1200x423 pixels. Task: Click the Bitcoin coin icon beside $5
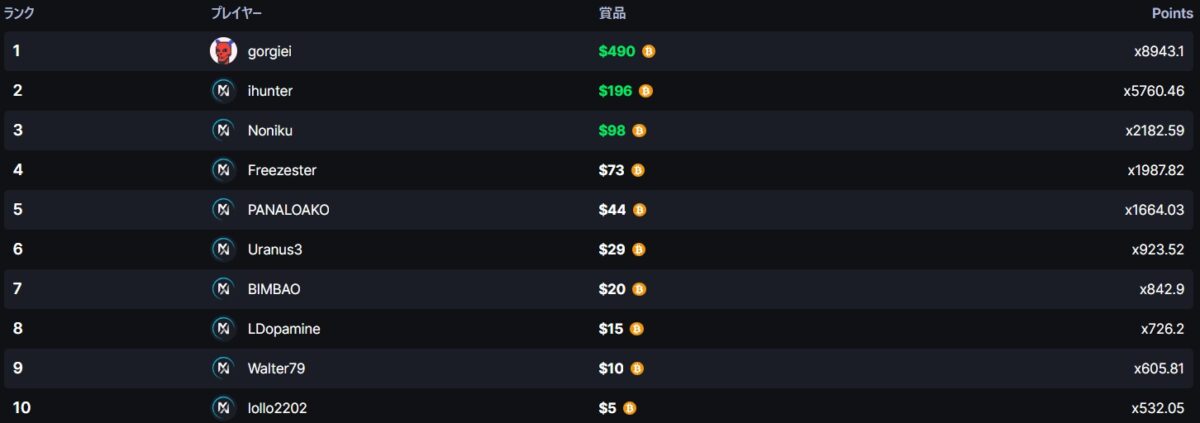[x=630, y=408]
